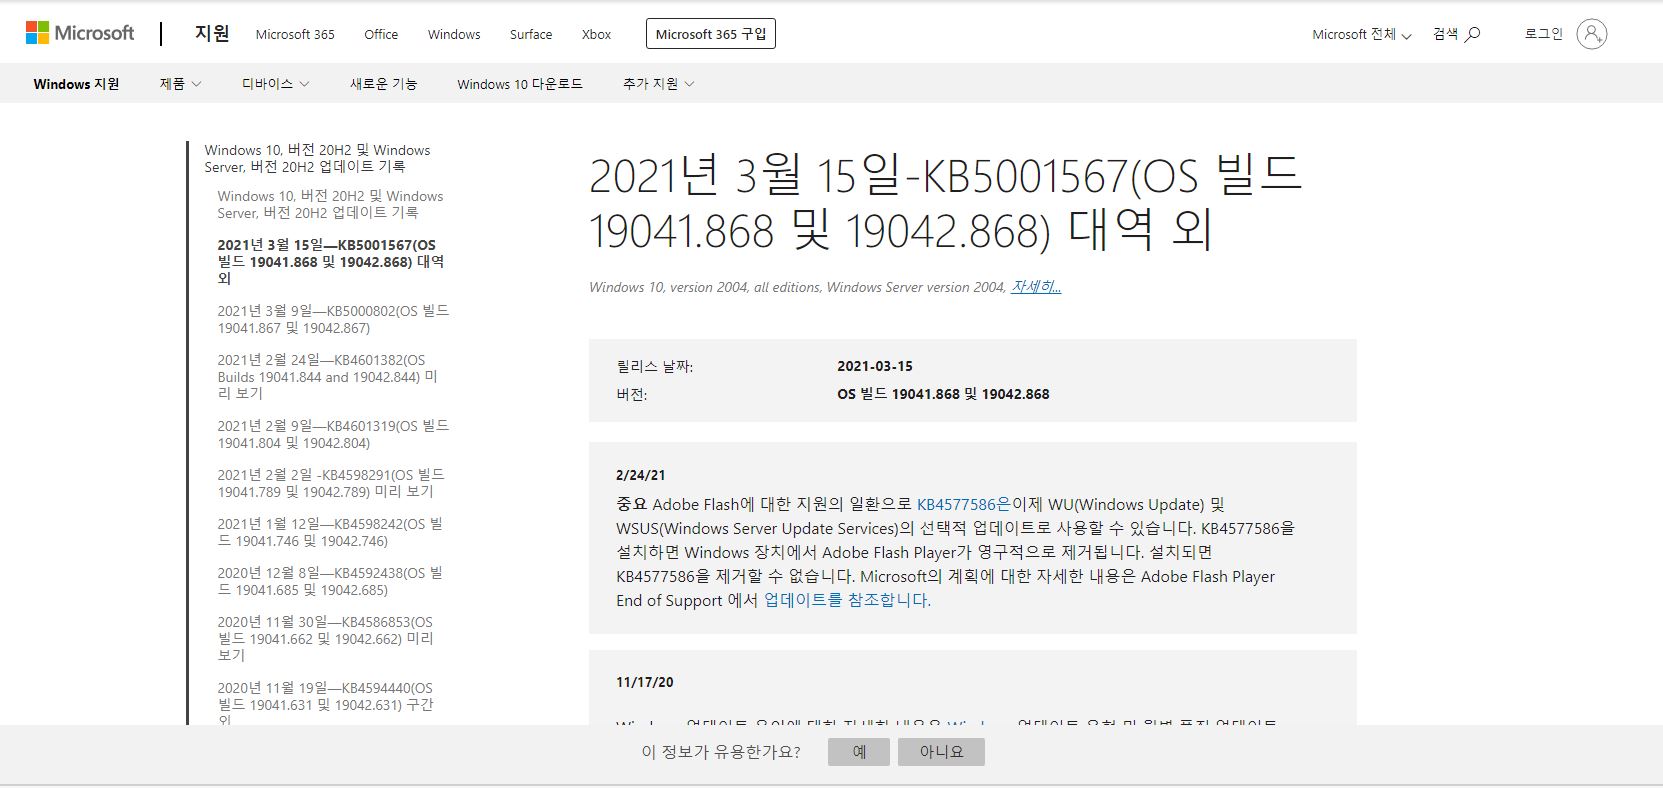Open Windows 지원 nav link
Screen dimensions: 1663x788
tap(76, 84)
